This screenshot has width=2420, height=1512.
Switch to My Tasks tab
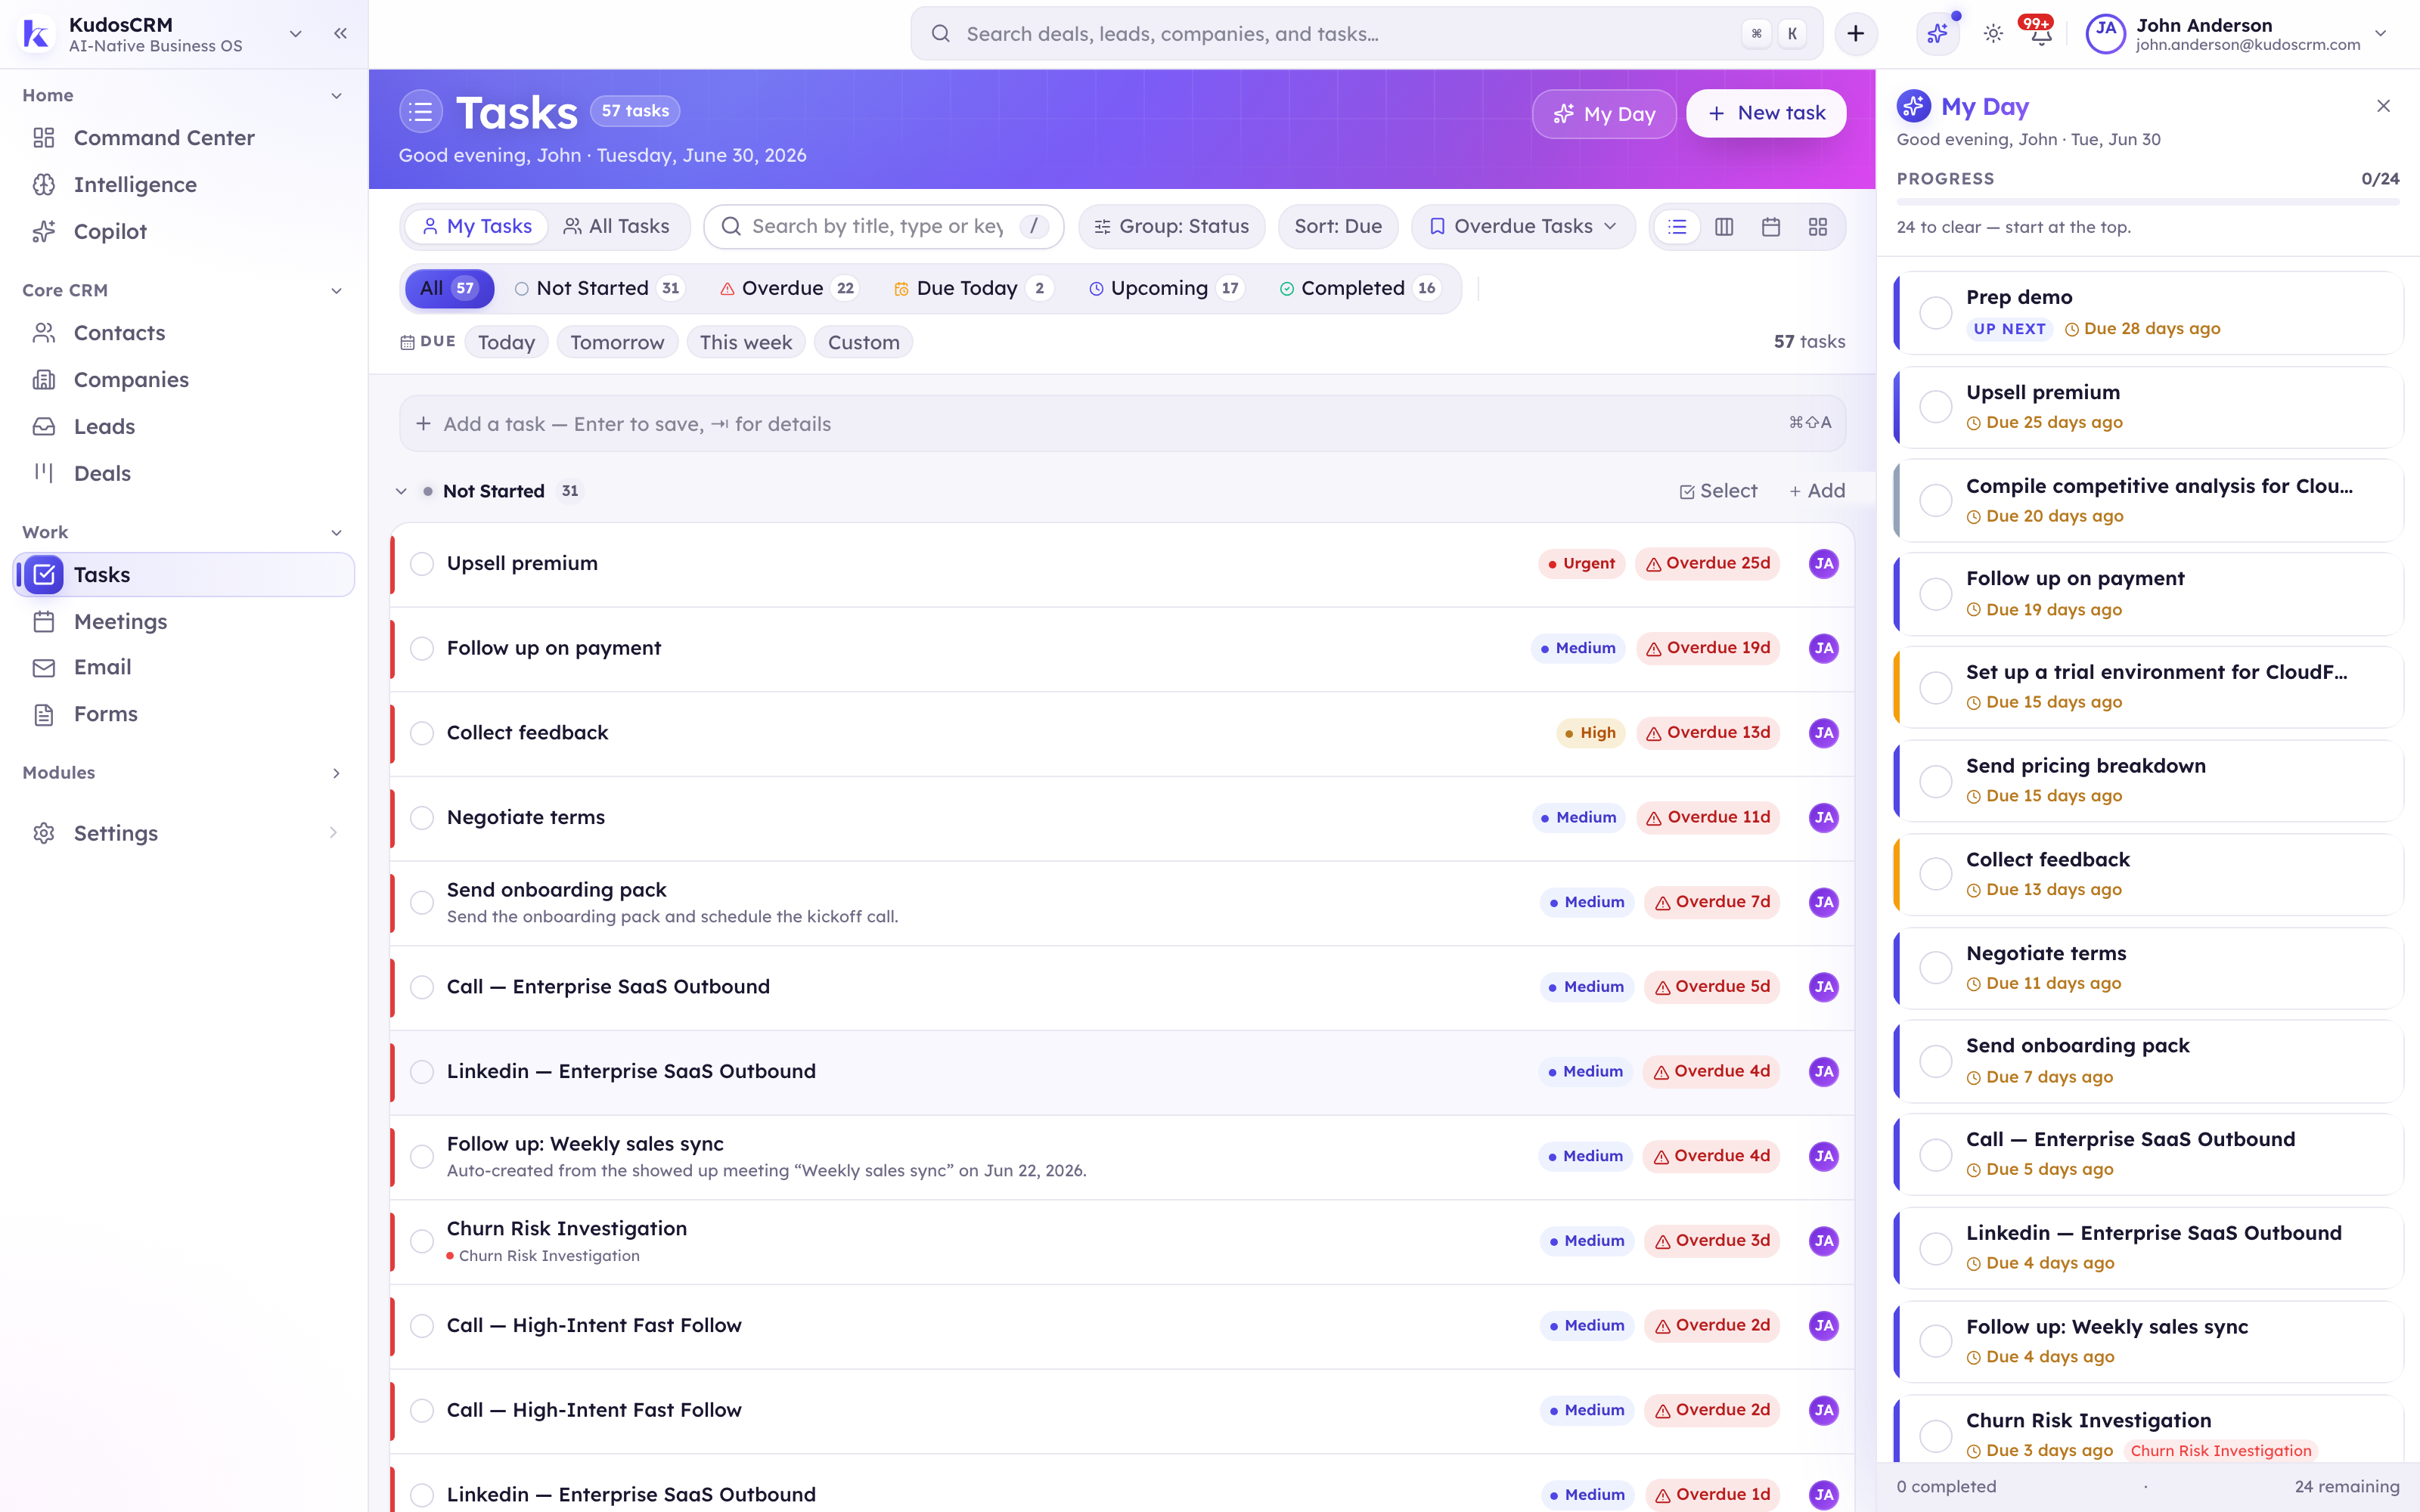tap(476, 227)
